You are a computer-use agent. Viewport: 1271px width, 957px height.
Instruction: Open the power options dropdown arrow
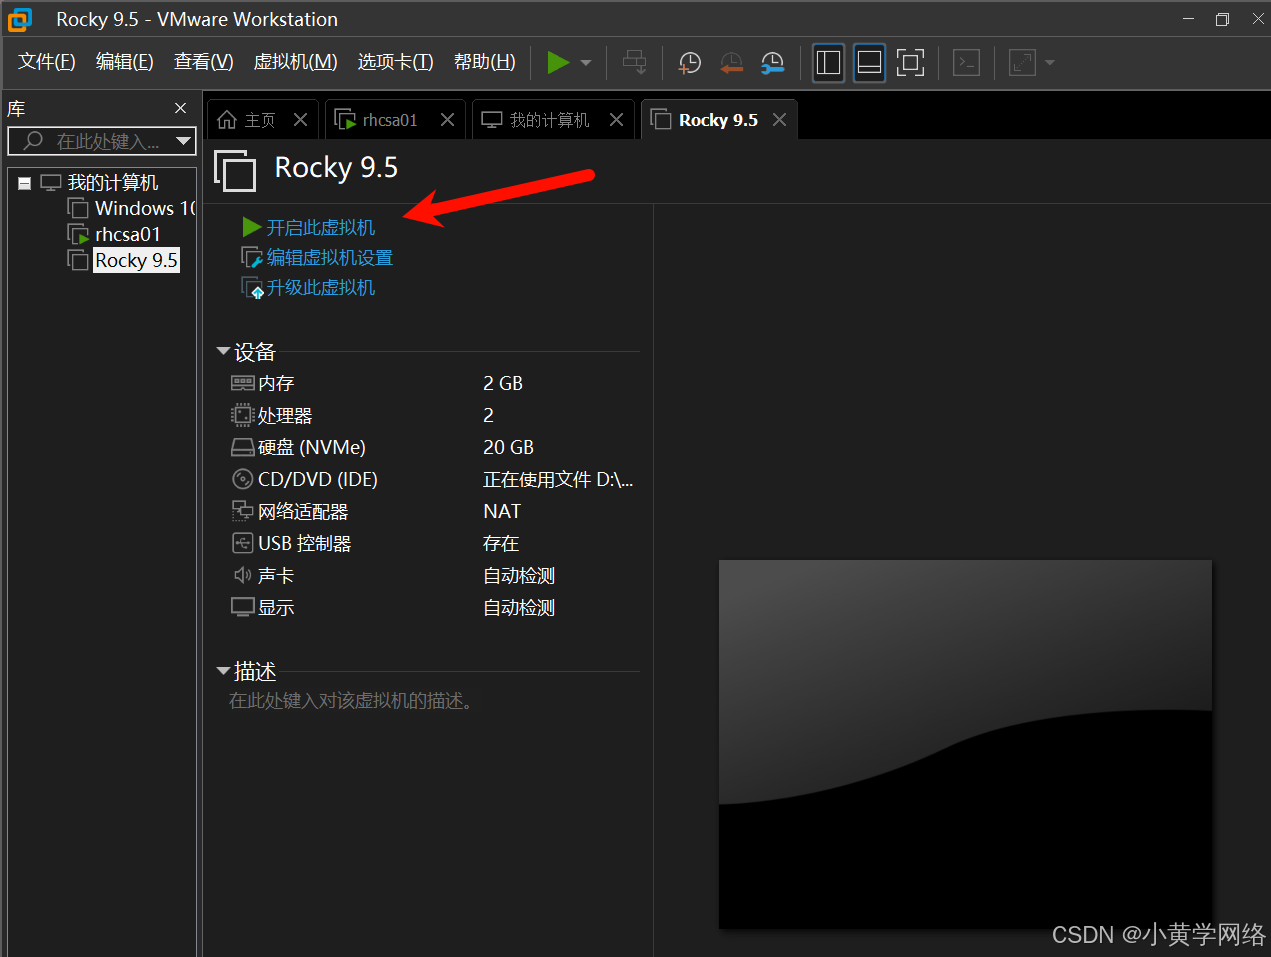point(586,63)
